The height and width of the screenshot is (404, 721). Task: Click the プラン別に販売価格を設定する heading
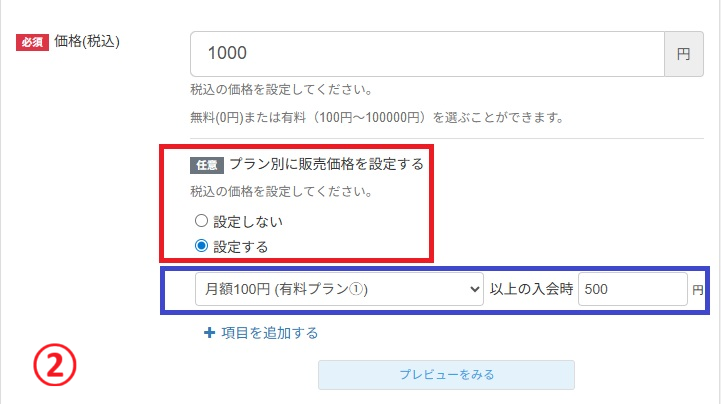click(326, 164)
